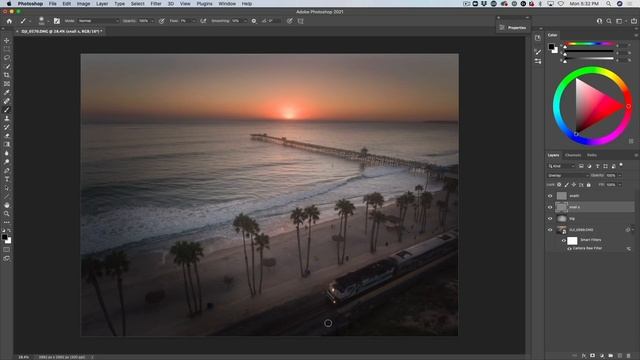Image resolution: width=640 pixels, height=360 pixels.
Task: Select the Move tool
Action: [7, 40]
